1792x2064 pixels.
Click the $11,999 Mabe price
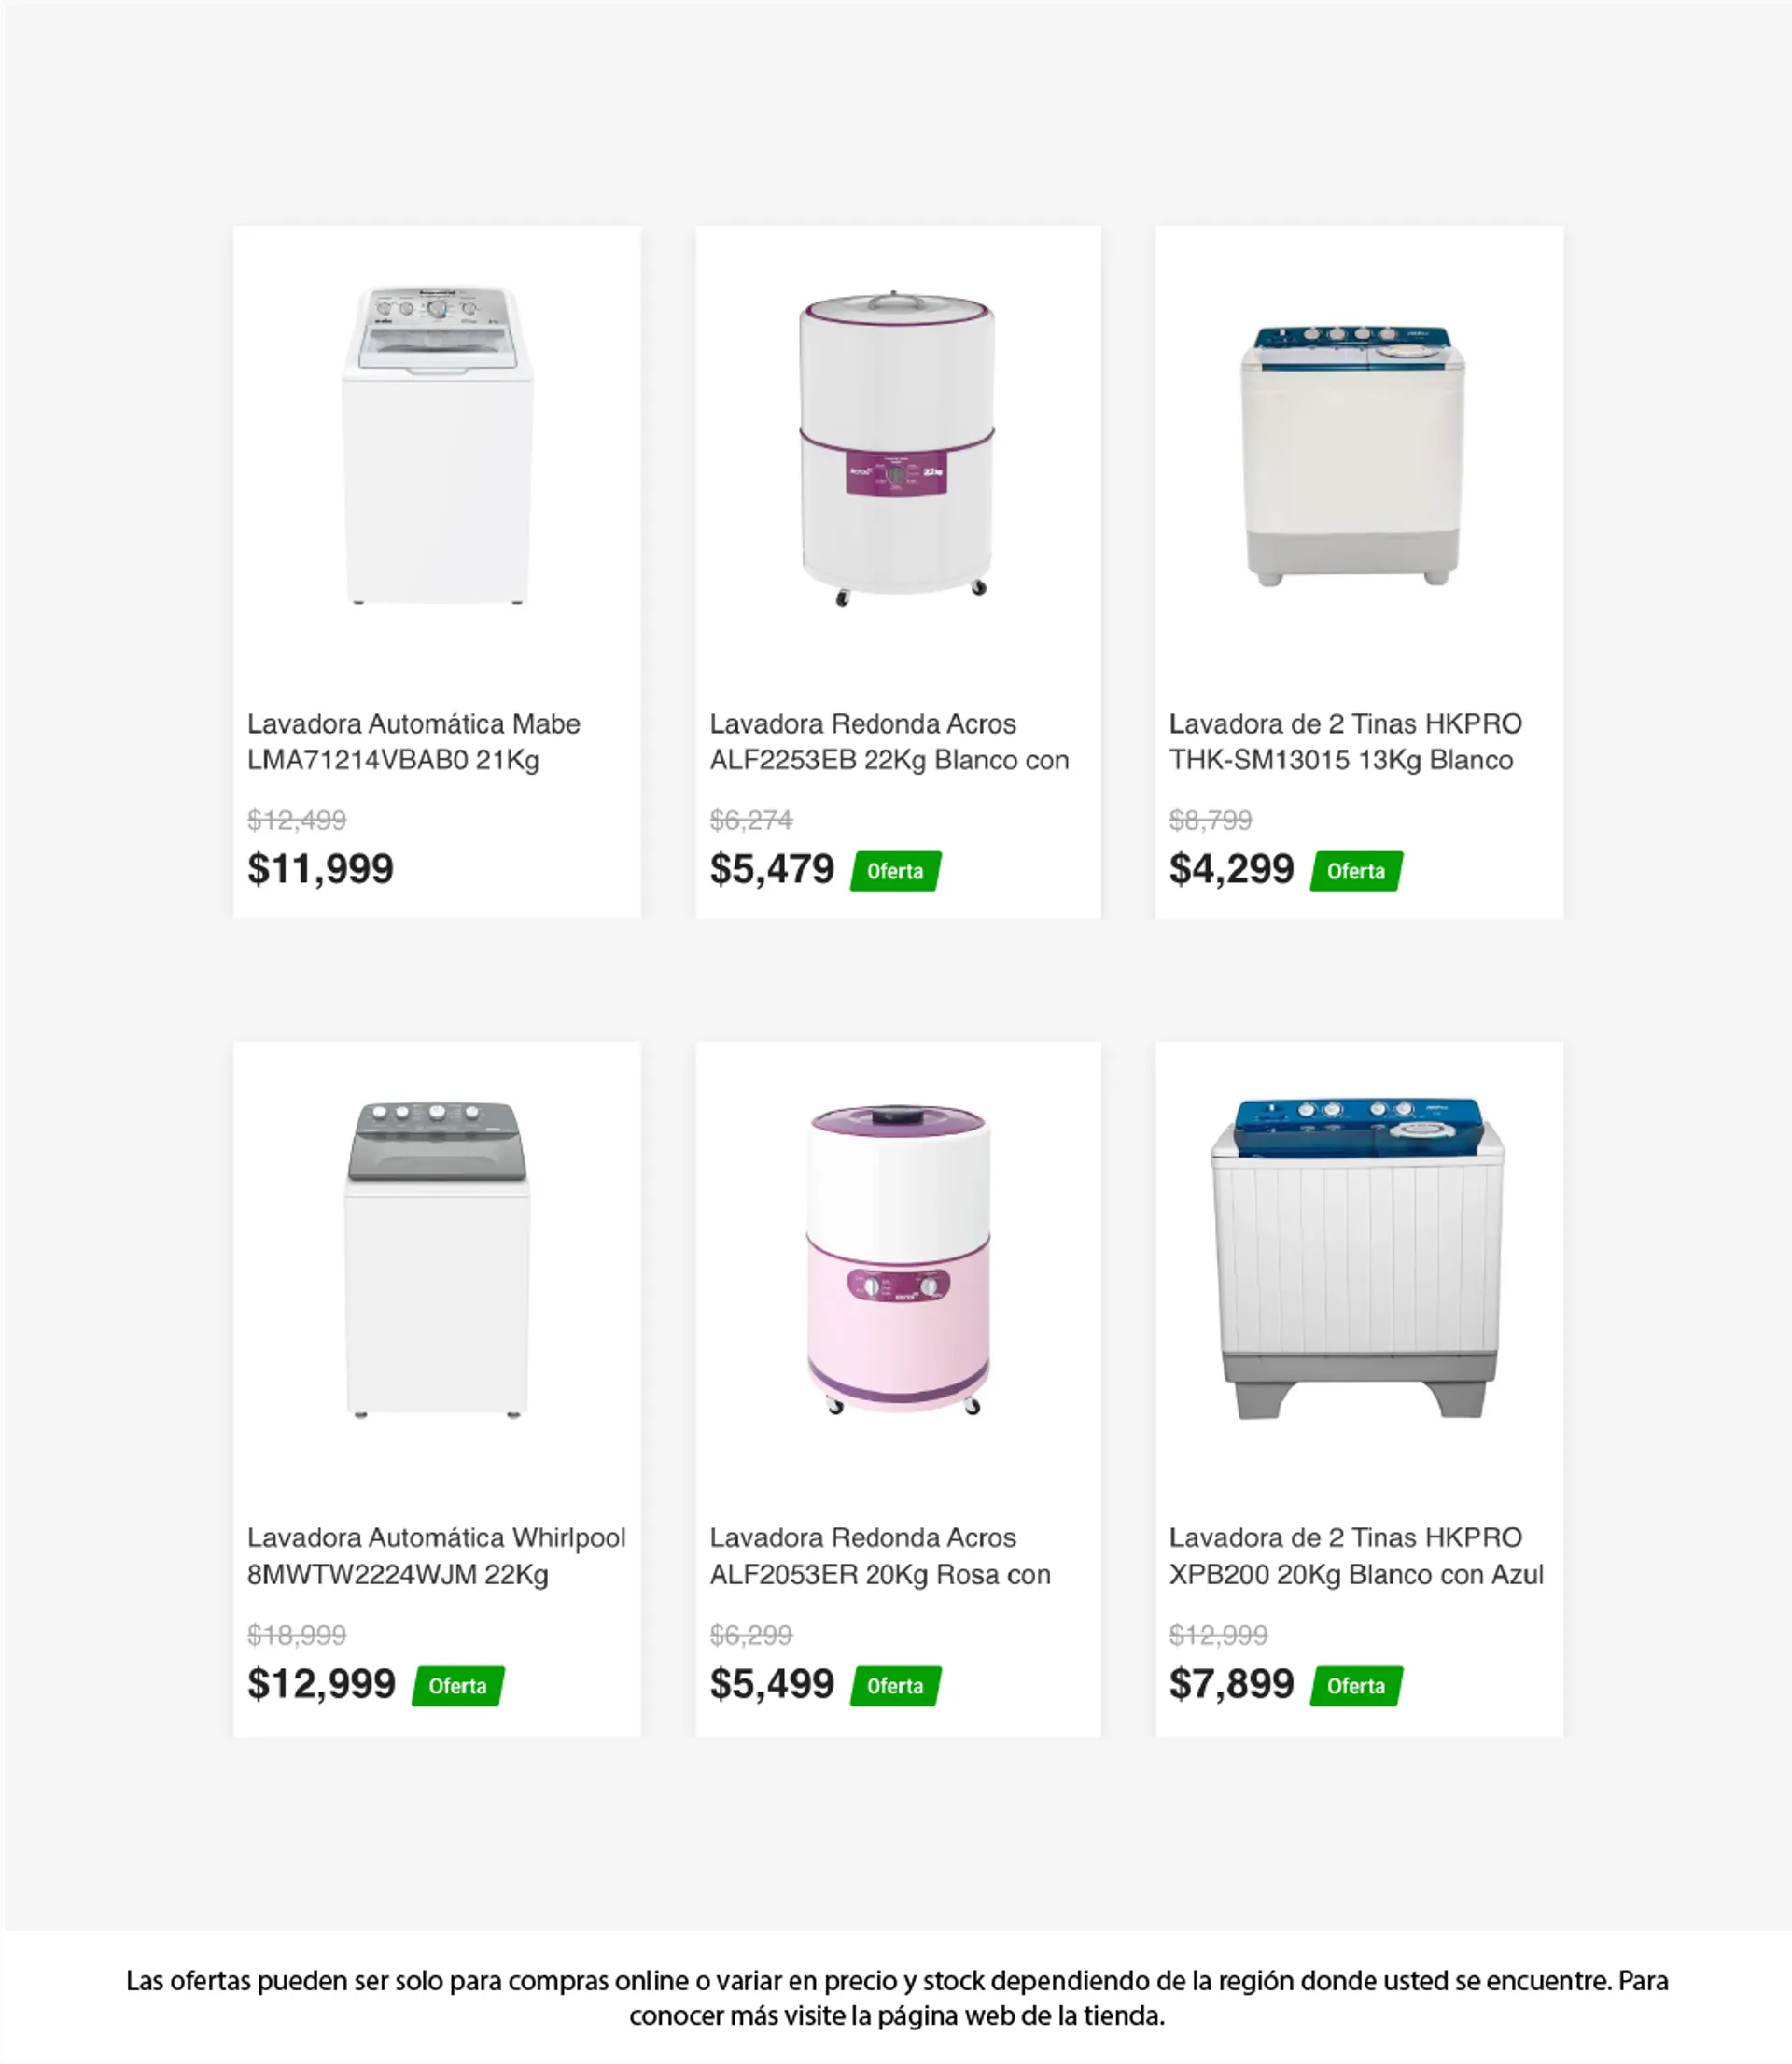(320, 868)
